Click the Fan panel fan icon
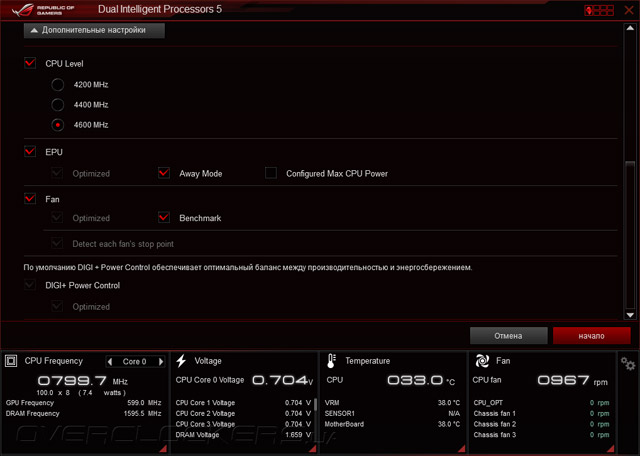The image size is (640, 456). click(482, 361)
